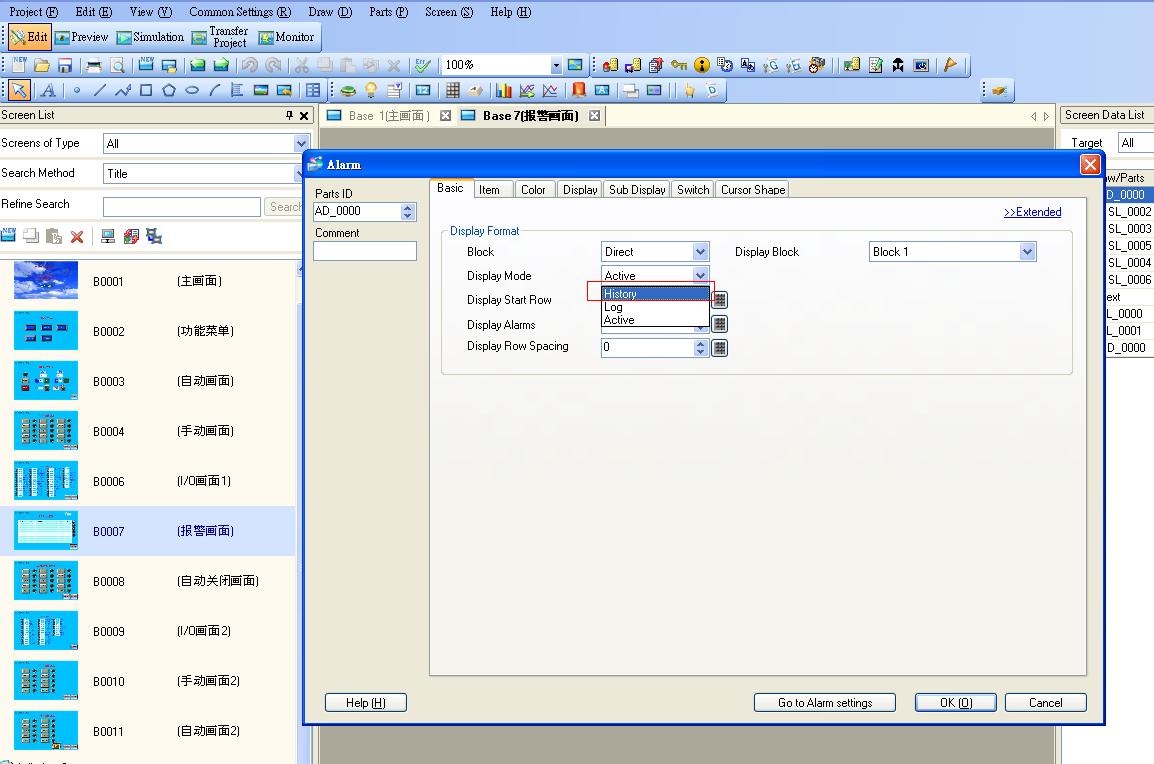1154x764 pixels.
Task: Switch to the Cursor Shape tab
Action: [753, 189]
